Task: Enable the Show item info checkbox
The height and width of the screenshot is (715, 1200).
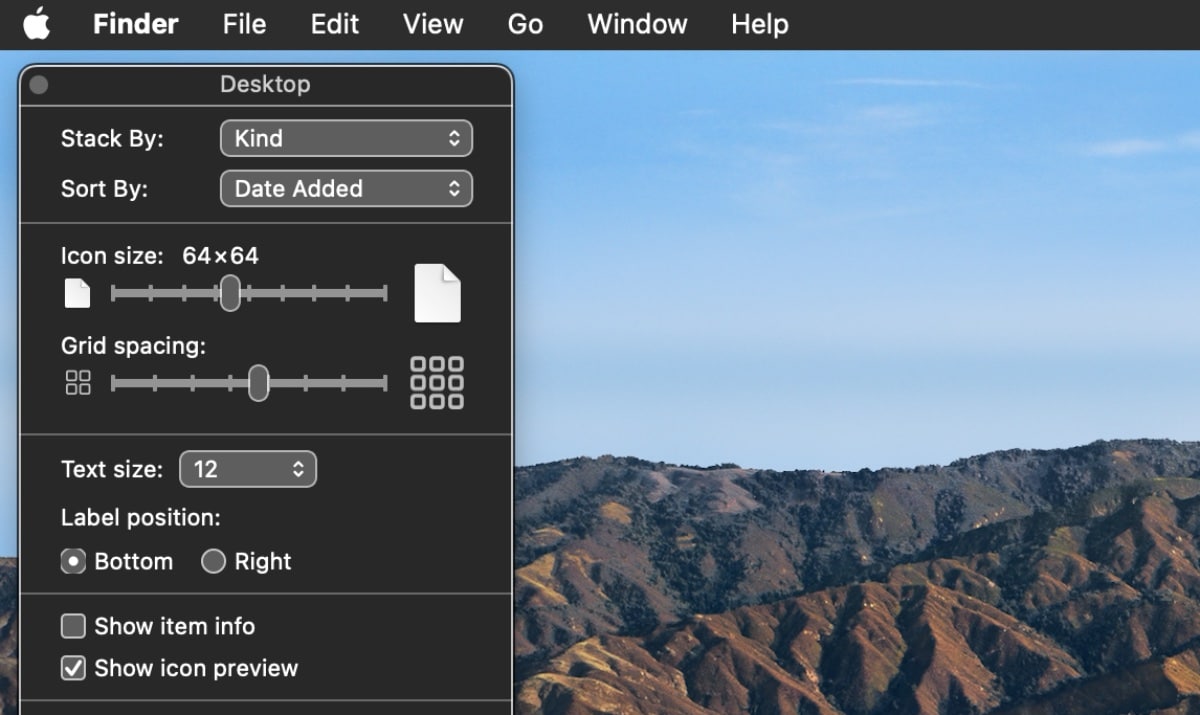Action: 73,627
